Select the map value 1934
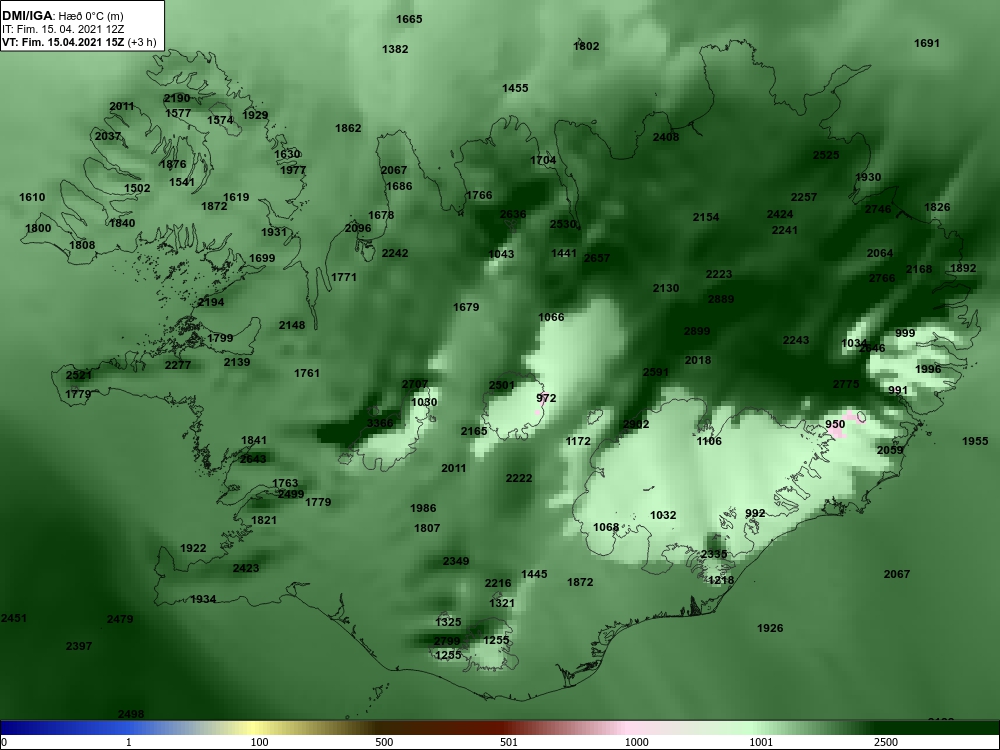Screen dimensions: 1000x750 click(203, 599)
